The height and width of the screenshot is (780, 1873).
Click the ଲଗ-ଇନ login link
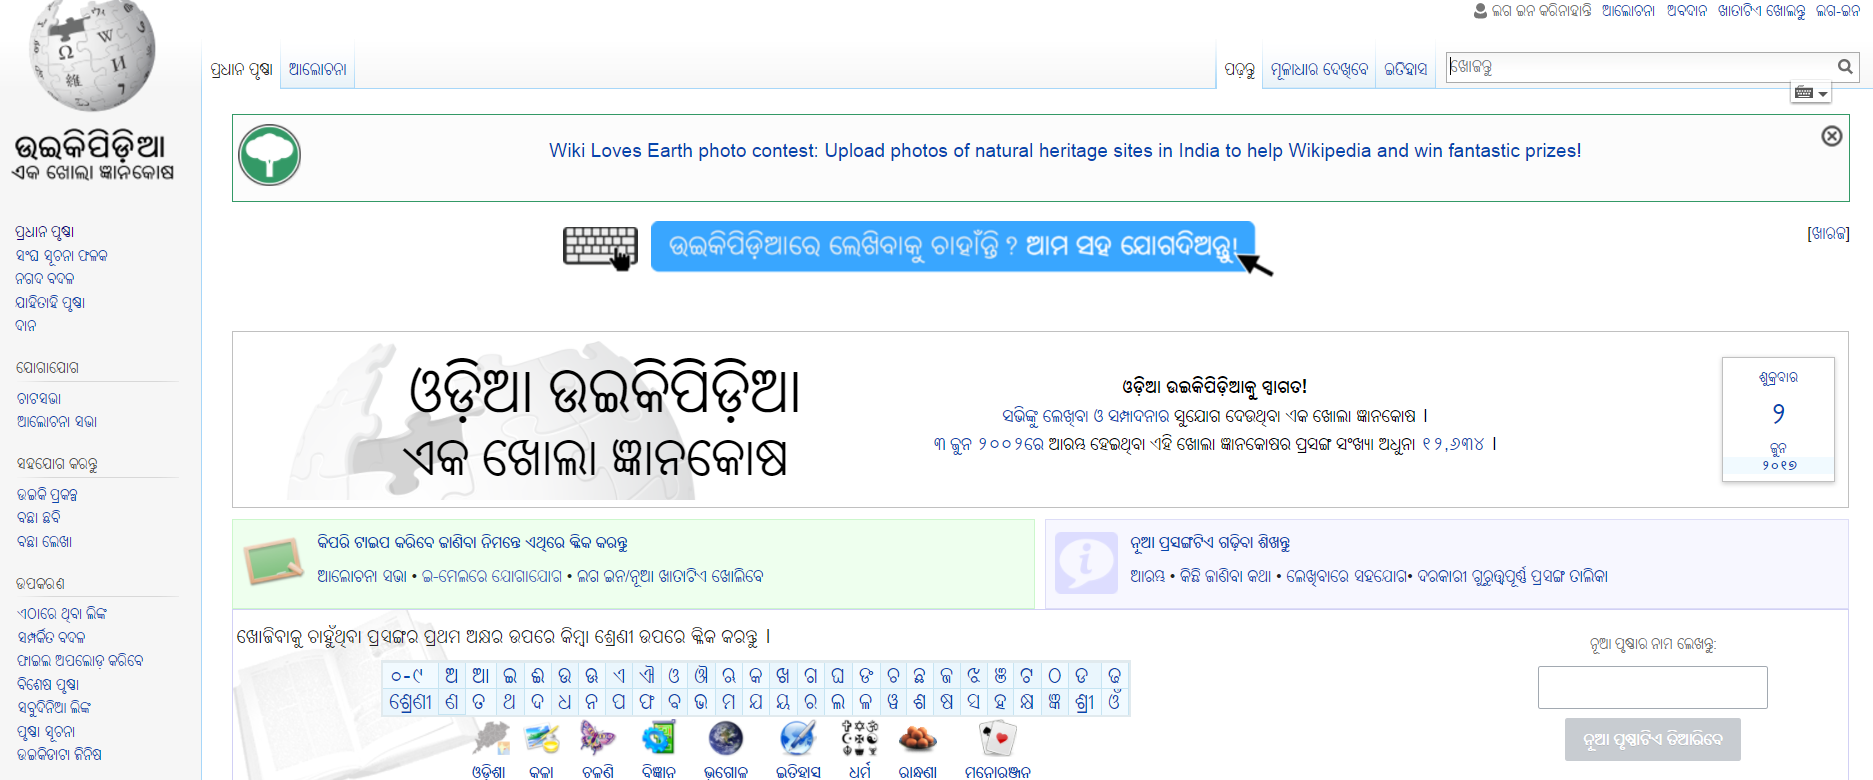1838,11
